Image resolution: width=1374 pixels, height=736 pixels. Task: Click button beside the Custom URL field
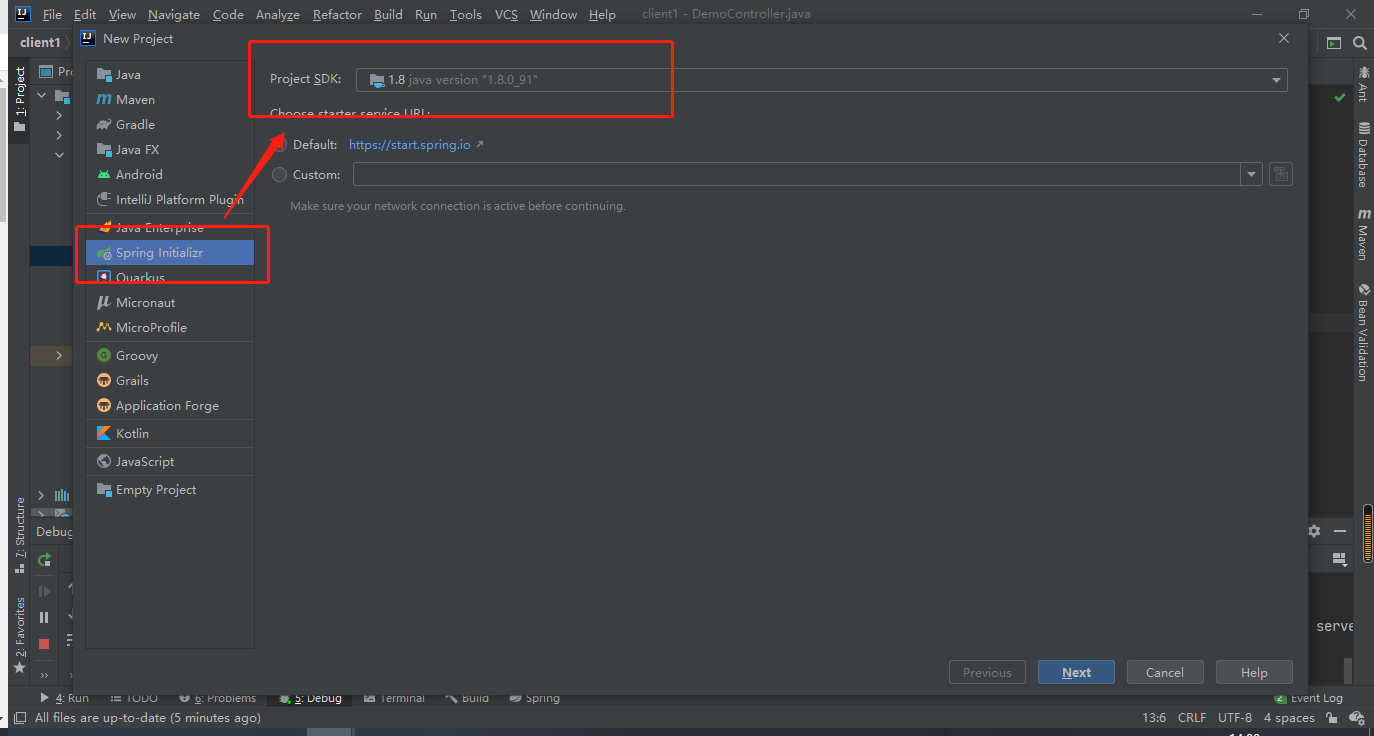point(1281,174)
